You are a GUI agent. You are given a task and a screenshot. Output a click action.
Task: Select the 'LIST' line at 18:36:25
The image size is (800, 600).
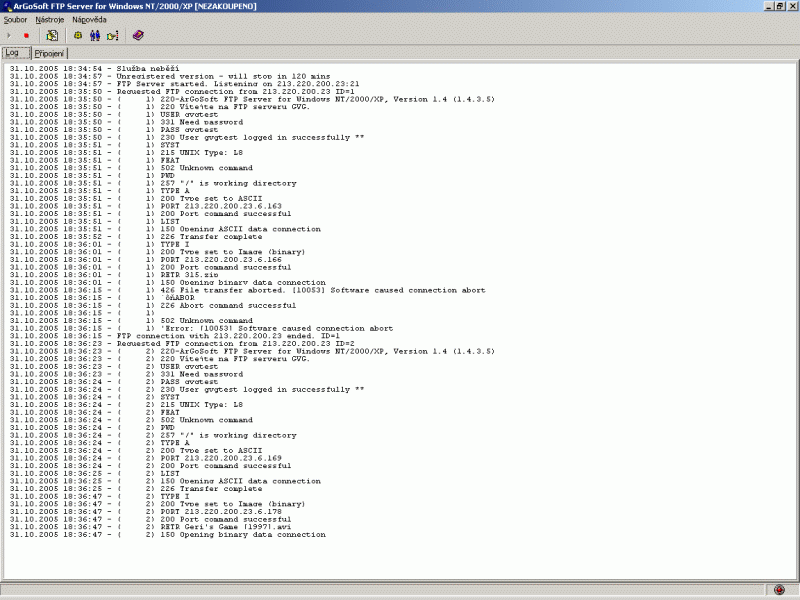(x=94, y=473)
